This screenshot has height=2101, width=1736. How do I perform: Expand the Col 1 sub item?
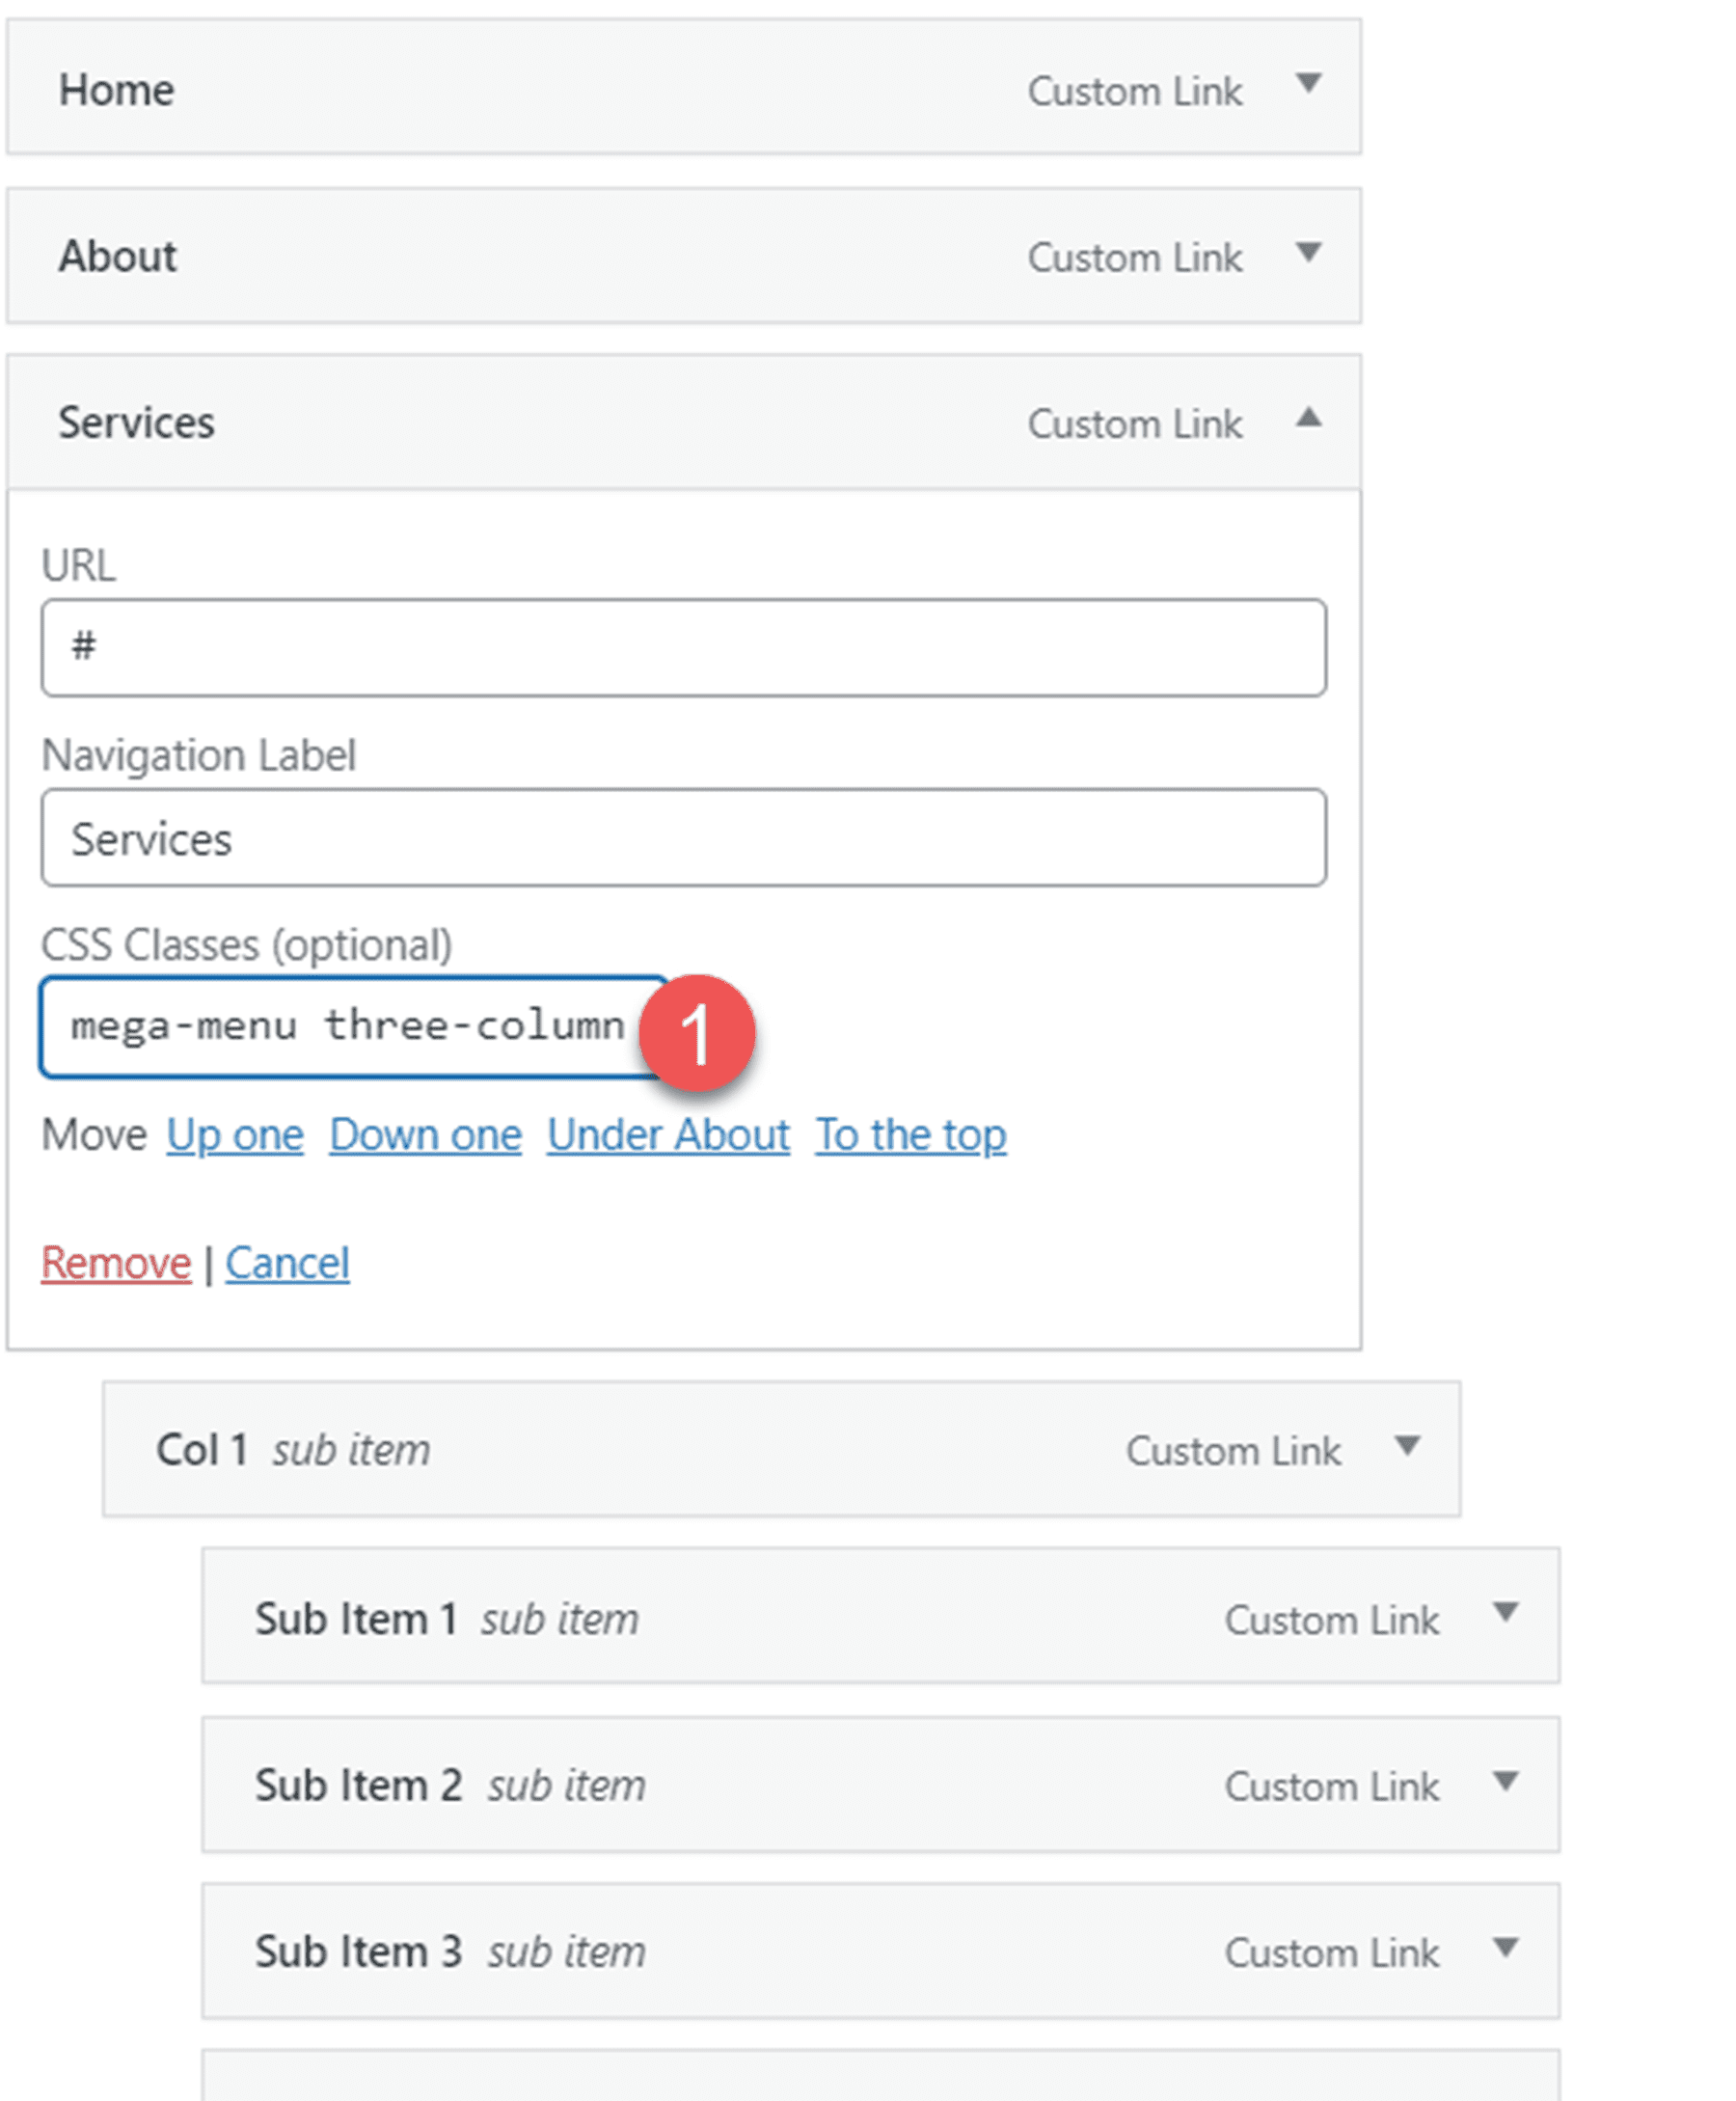click(x=1409, y=1448)
